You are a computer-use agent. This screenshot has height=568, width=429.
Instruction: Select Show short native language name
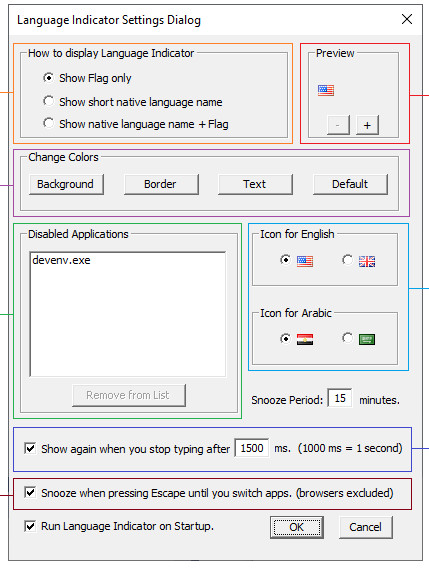[49, 101]
